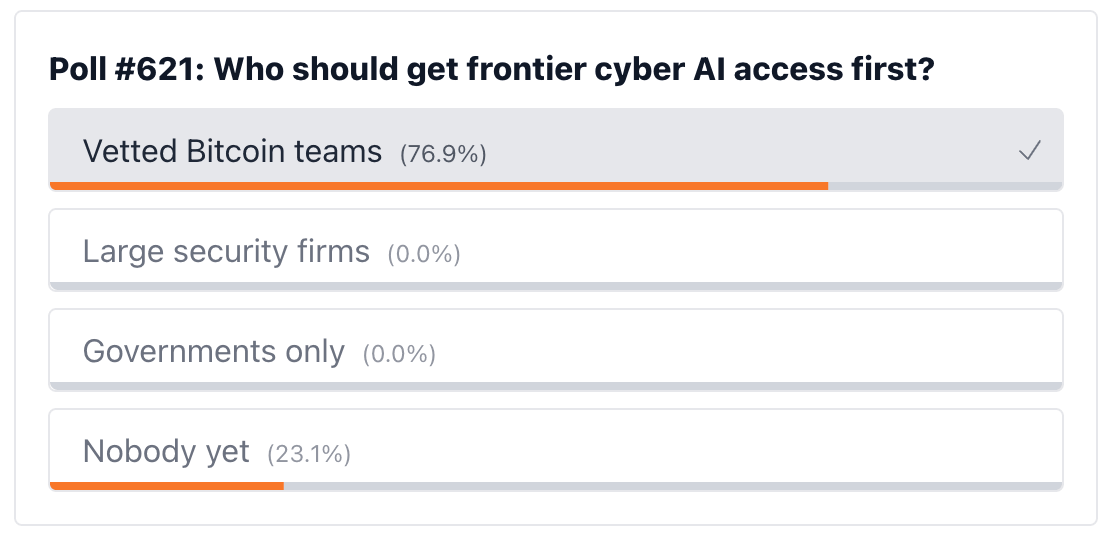Click the "Vetted Bitcoin teams" label text
The image size is (1114, 540).
tap(232, 151)
